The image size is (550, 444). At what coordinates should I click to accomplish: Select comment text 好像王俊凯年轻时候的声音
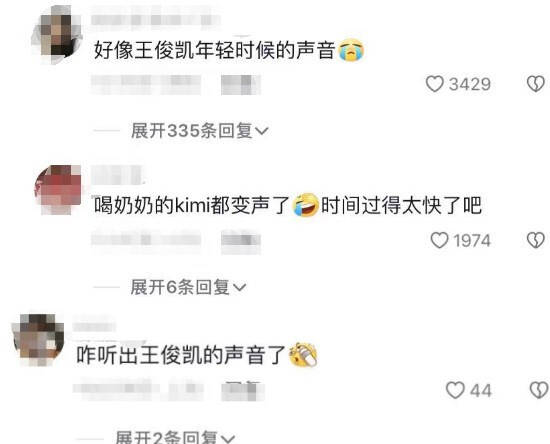coord(214,50)
